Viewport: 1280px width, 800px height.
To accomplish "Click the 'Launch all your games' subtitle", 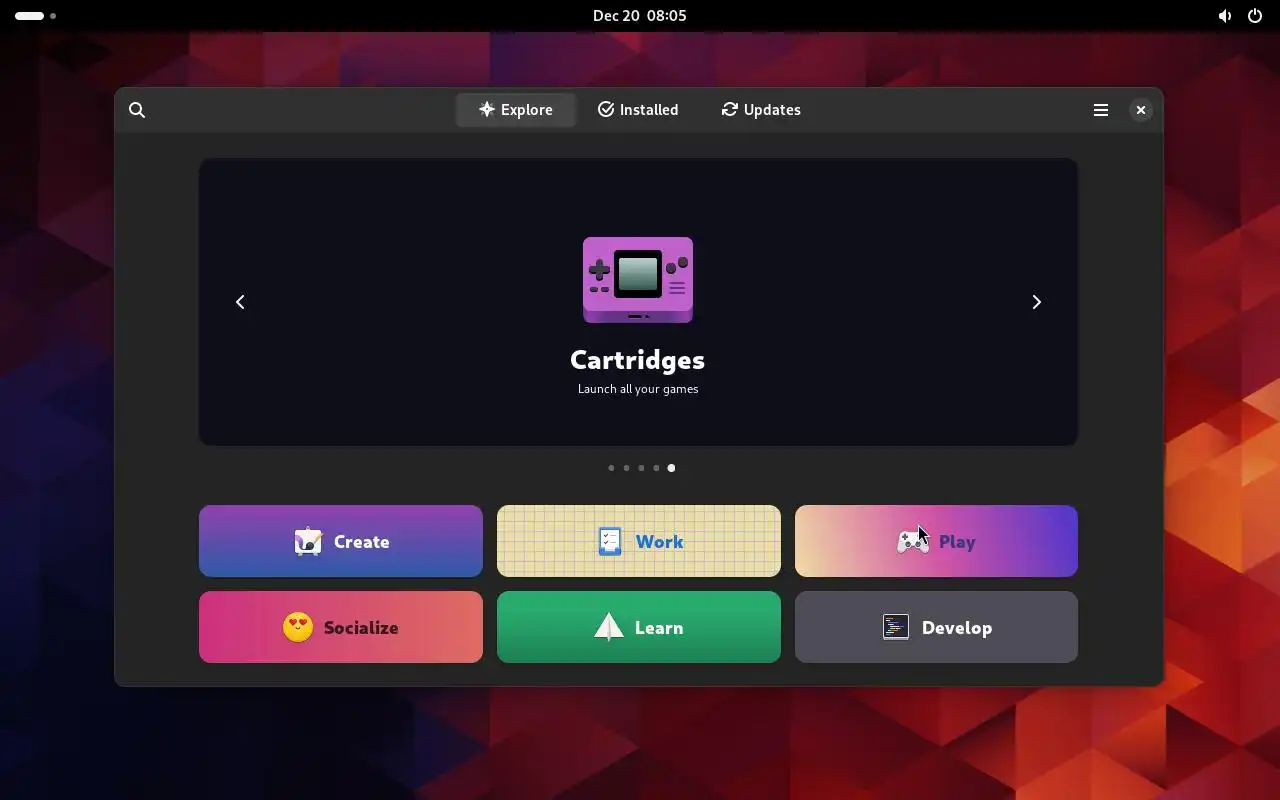I will 638,389.
